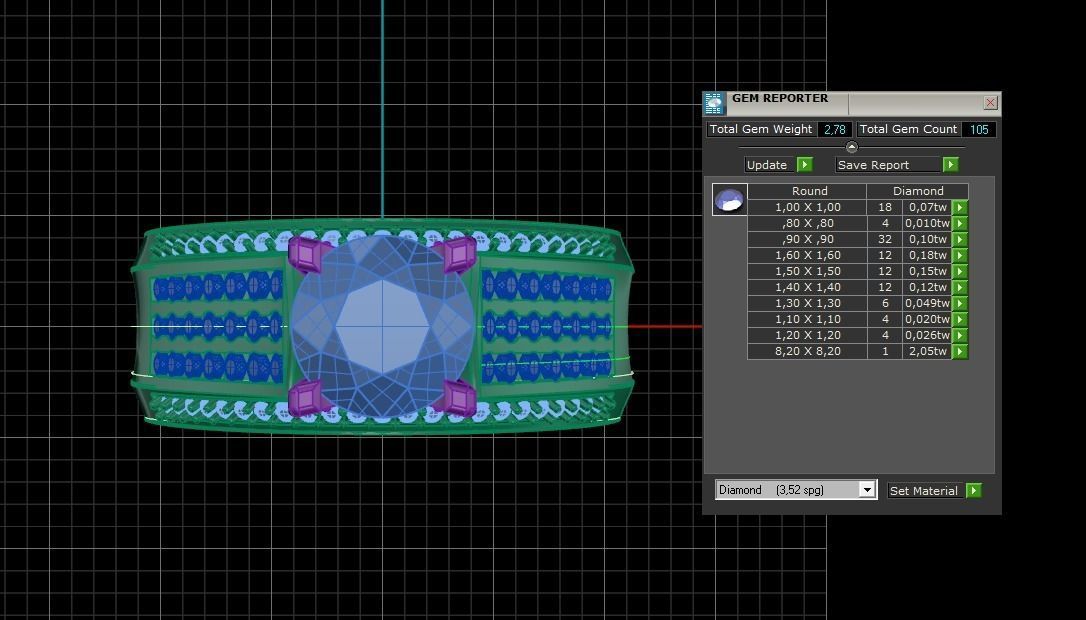This screenshot has width=1086, height=620.
Task: Select the upper-left purple prong on the ring
Action: coord(307,255)
